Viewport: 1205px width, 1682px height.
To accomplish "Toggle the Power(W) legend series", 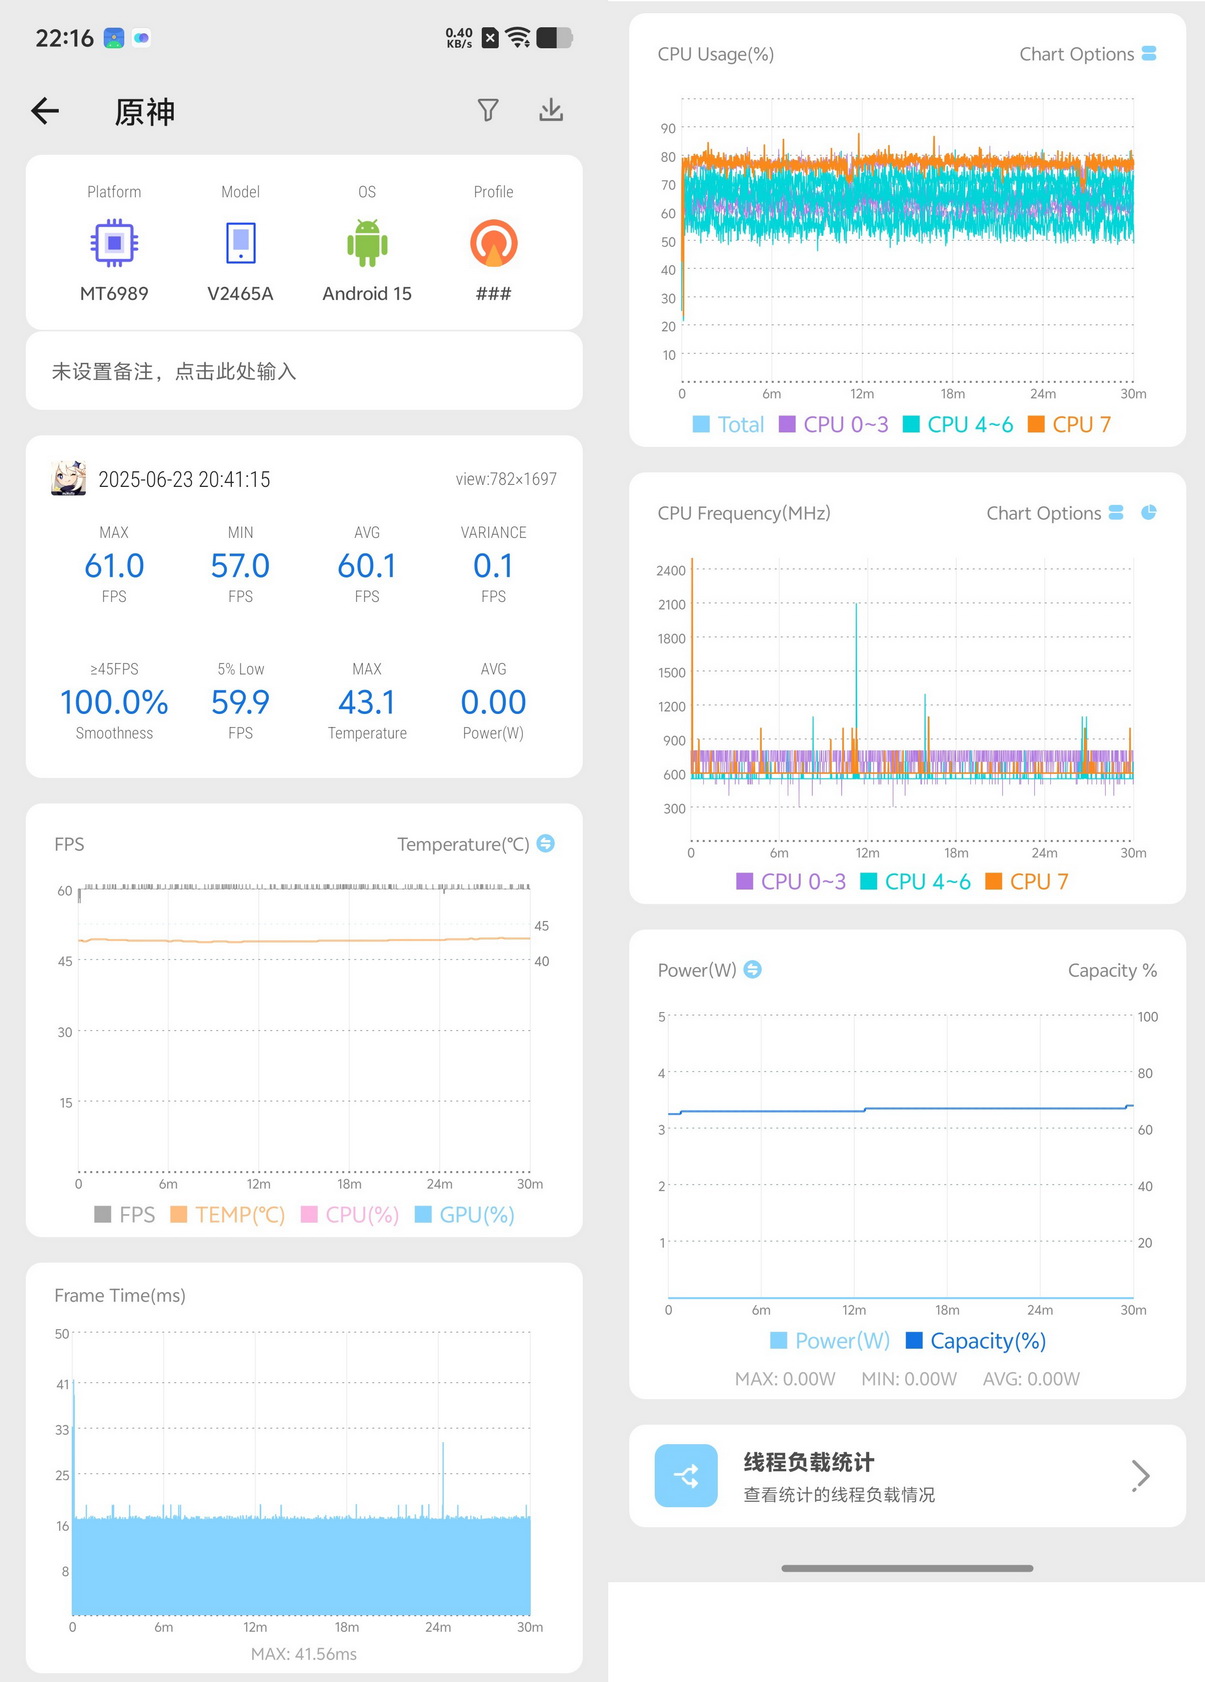I will coord(830,1340).
